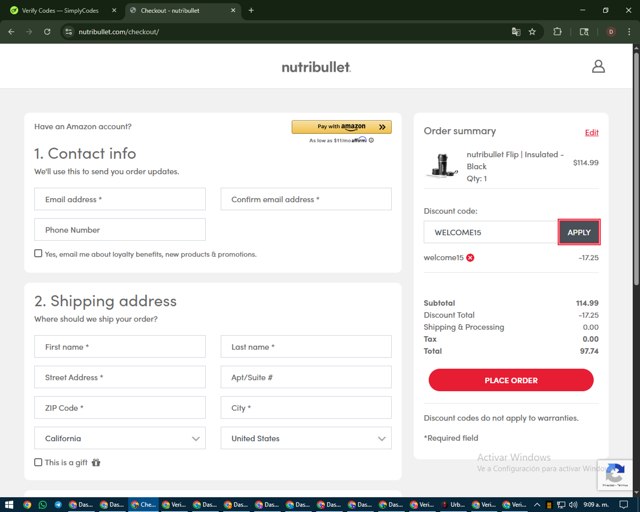
Task: Open the volume control in system tray
Action: click(573, 505)
